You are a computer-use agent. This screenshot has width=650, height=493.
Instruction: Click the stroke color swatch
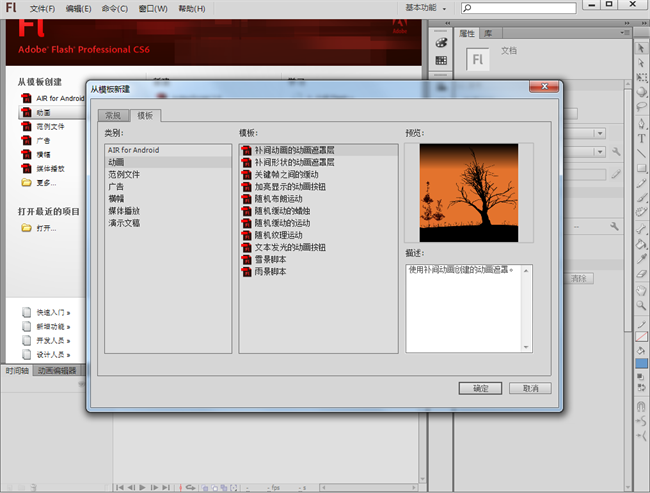pos(641,337)
